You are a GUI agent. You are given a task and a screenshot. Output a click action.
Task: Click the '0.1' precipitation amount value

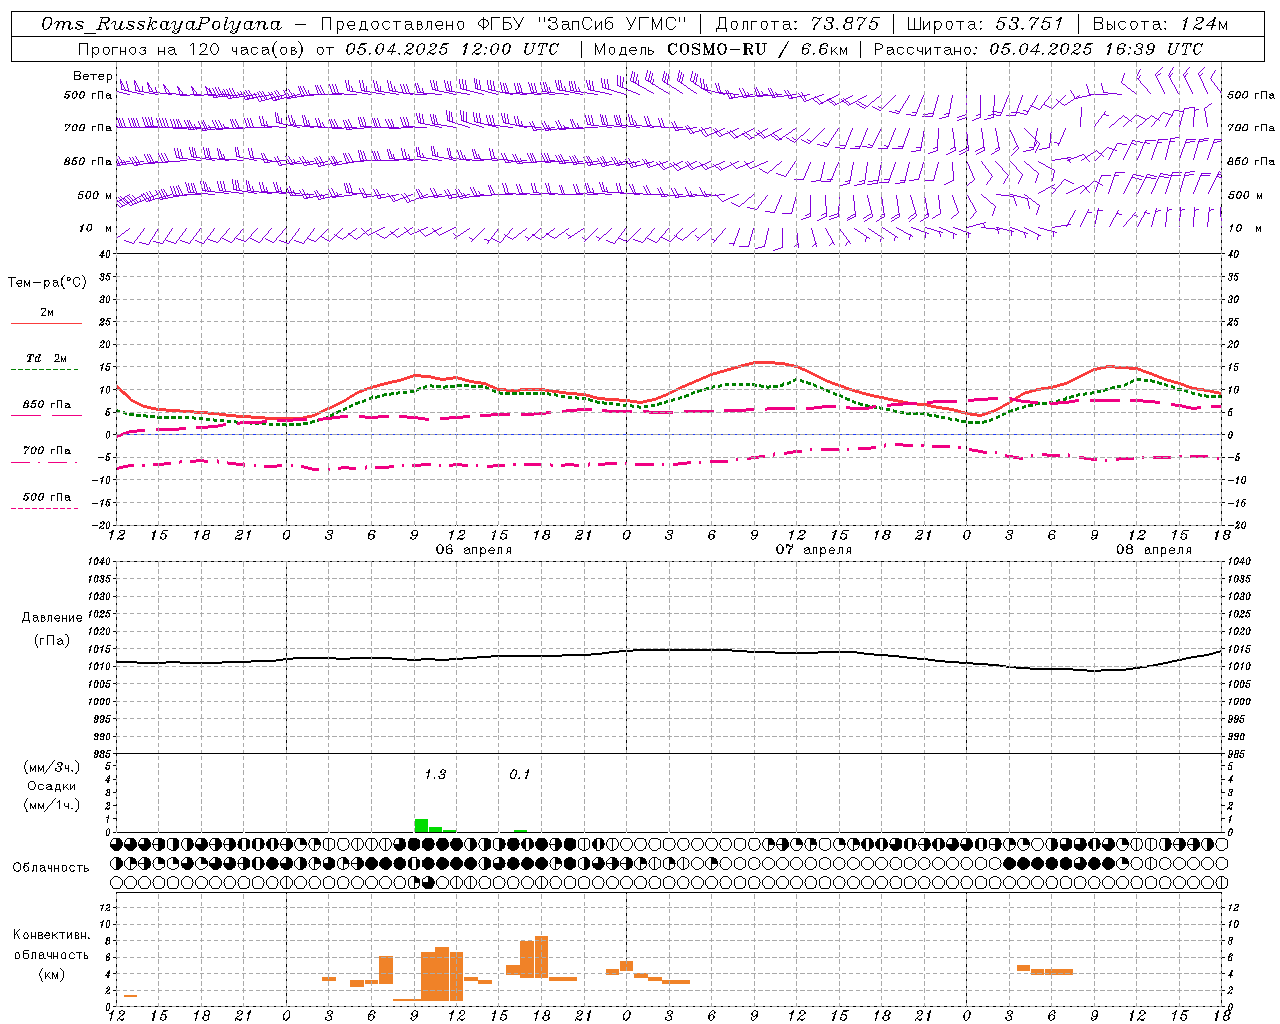[519, 774]
